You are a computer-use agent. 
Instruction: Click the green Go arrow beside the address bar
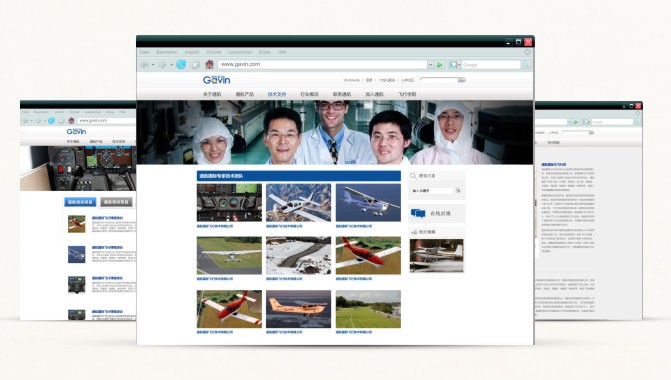[x=440, y=65]
